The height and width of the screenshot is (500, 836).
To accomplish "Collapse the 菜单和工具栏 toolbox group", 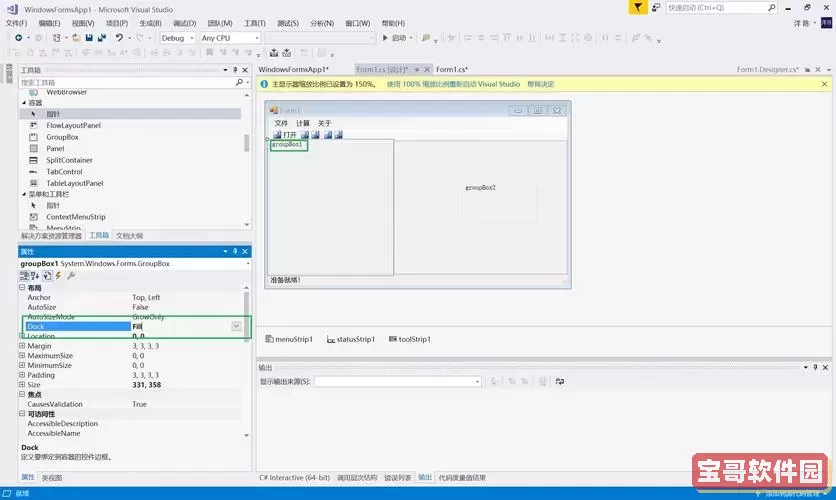I will pos(23,194).
